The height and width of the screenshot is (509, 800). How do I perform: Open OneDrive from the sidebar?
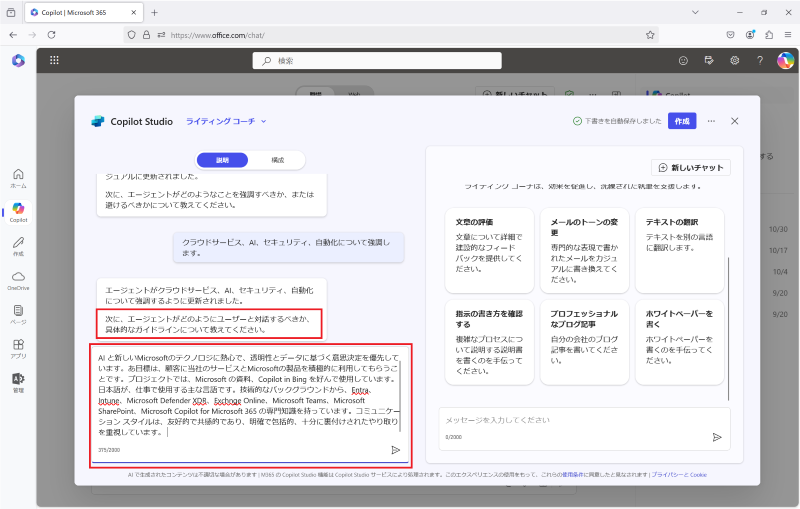(x=18, y=281)
